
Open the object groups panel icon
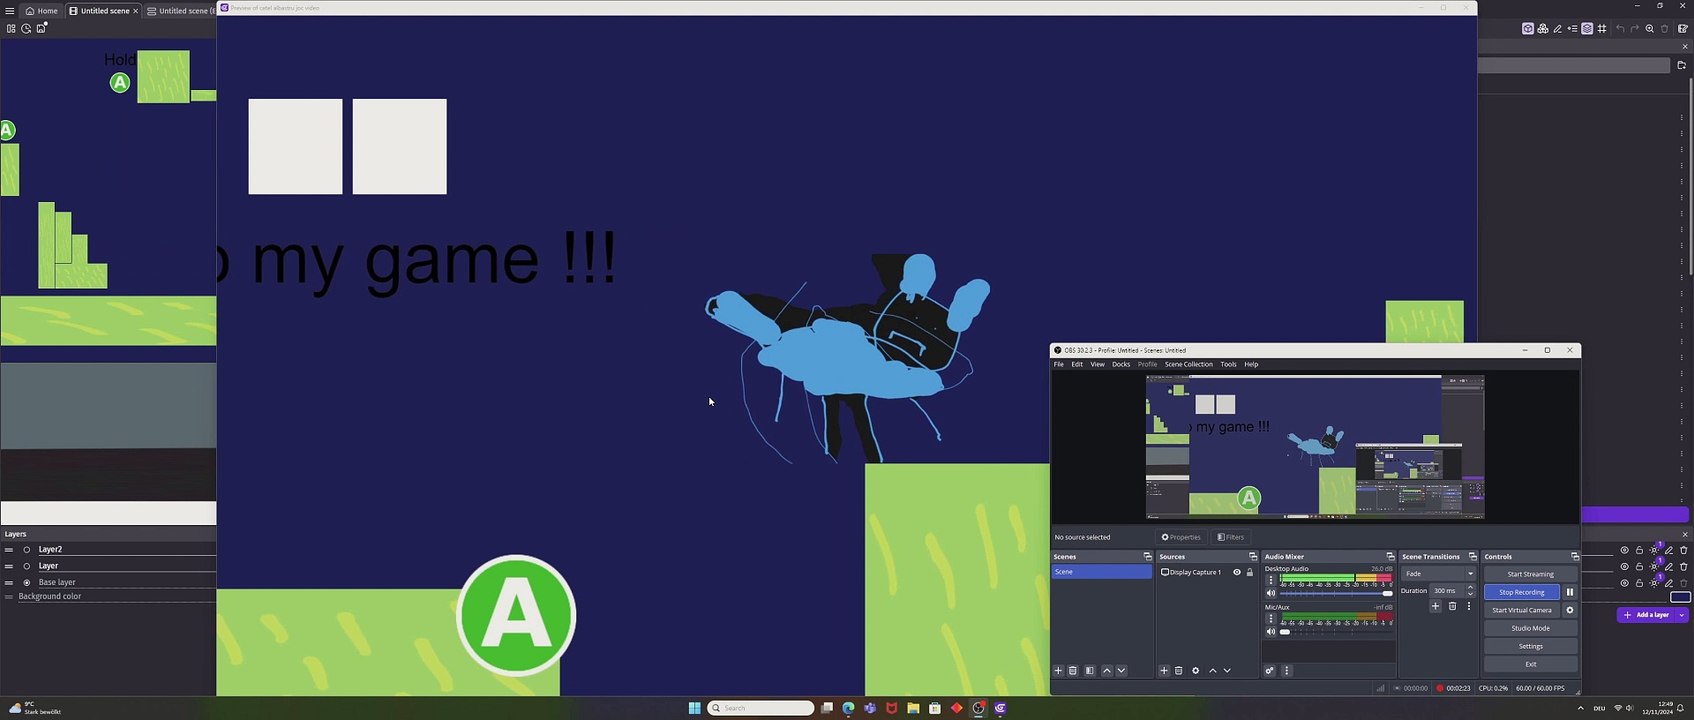click(x=1543, y=29)
